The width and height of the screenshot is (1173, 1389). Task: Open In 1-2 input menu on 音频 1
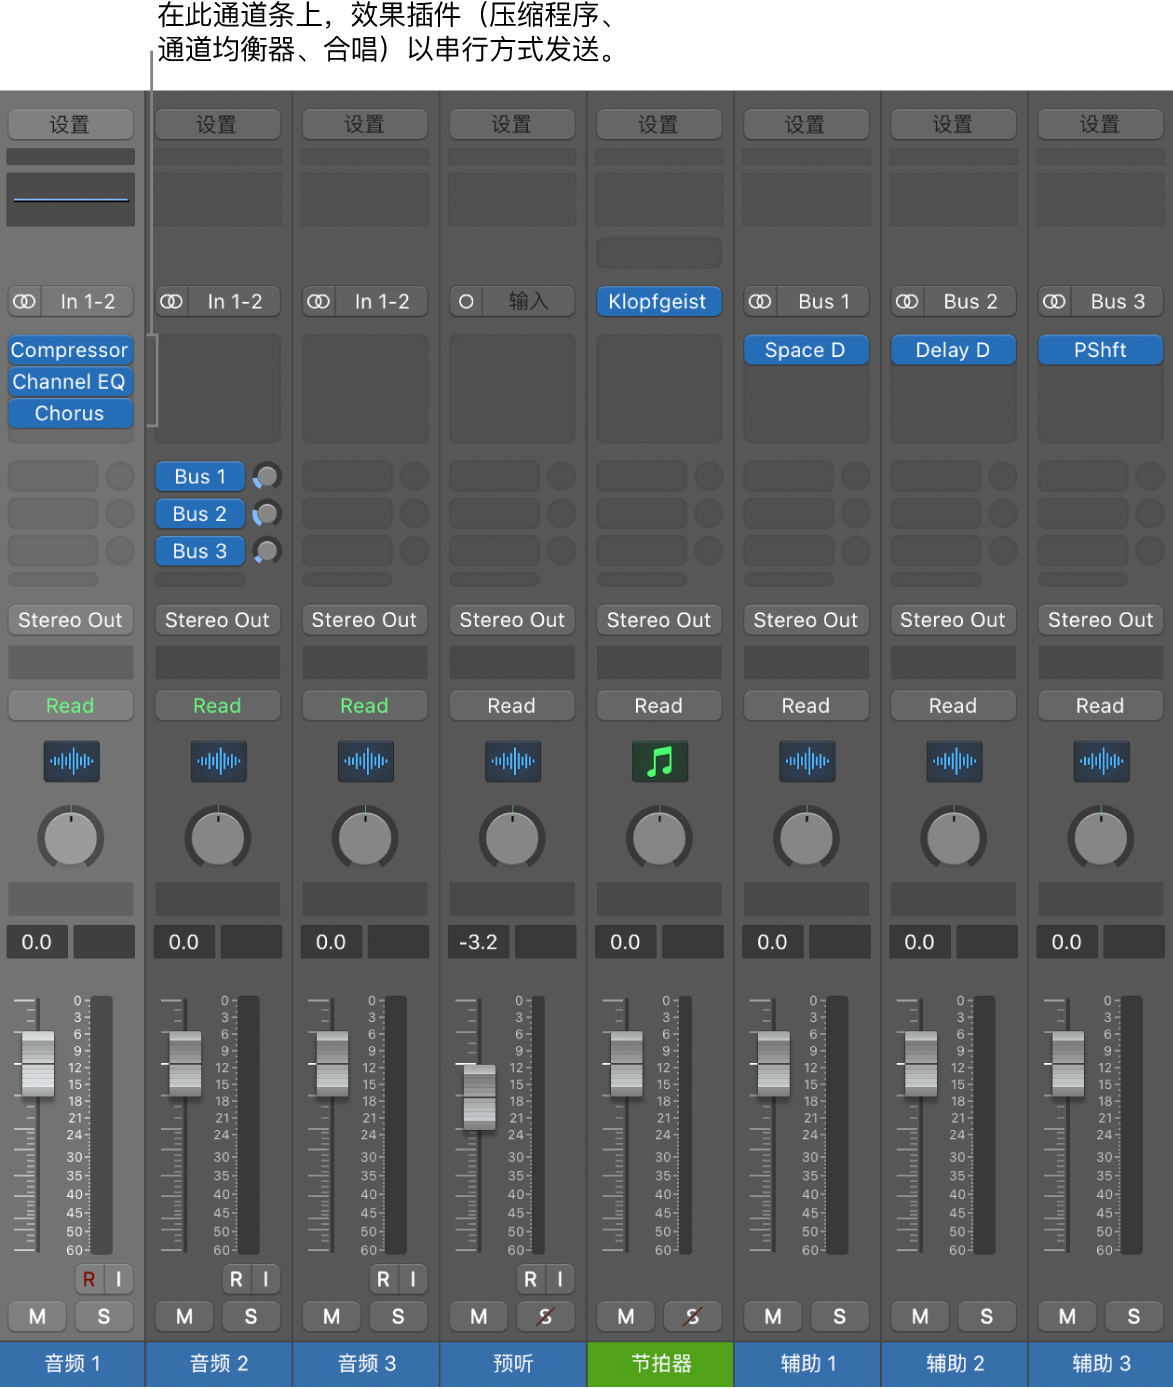(x=87, y=301)
